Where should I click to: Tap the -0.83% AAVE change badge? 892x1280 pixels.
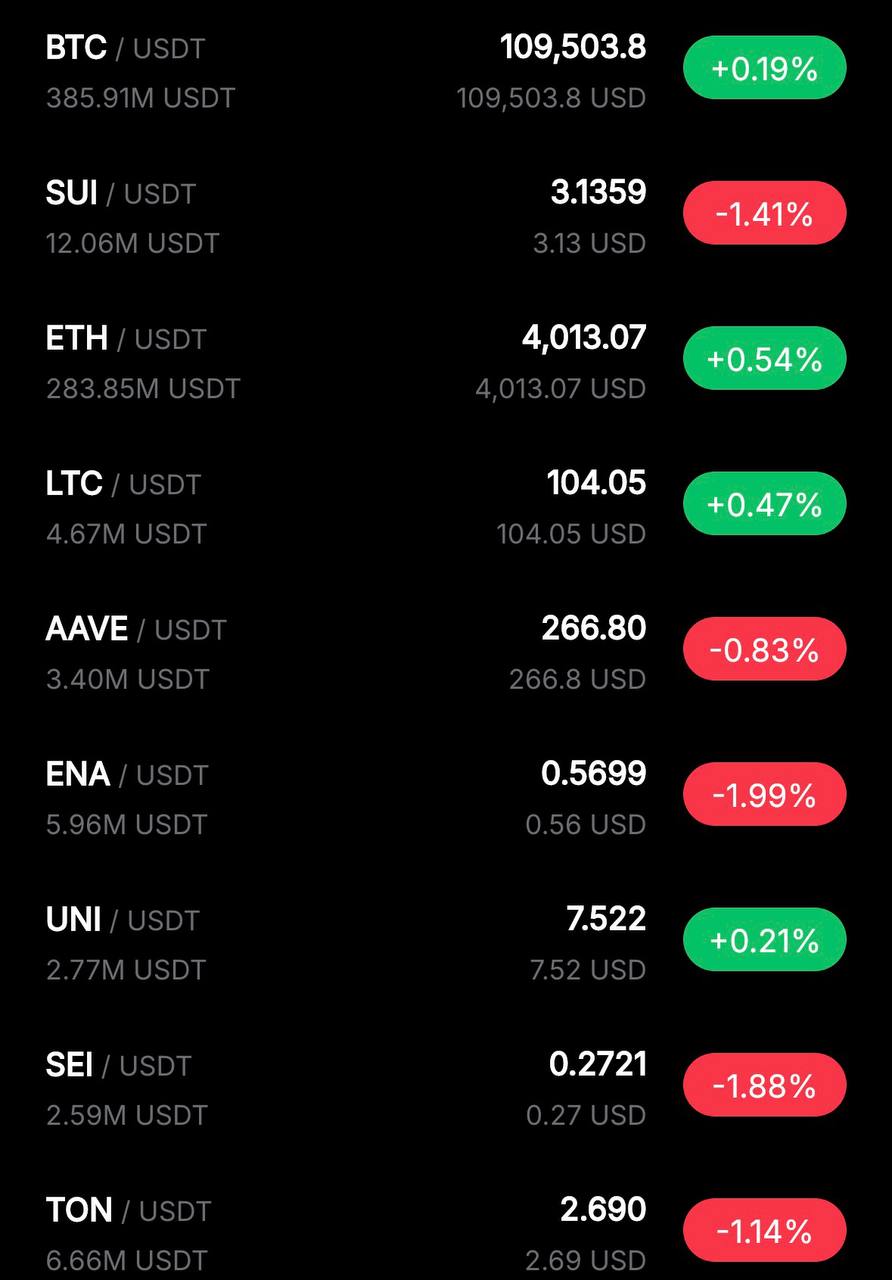tap(765, 649)
